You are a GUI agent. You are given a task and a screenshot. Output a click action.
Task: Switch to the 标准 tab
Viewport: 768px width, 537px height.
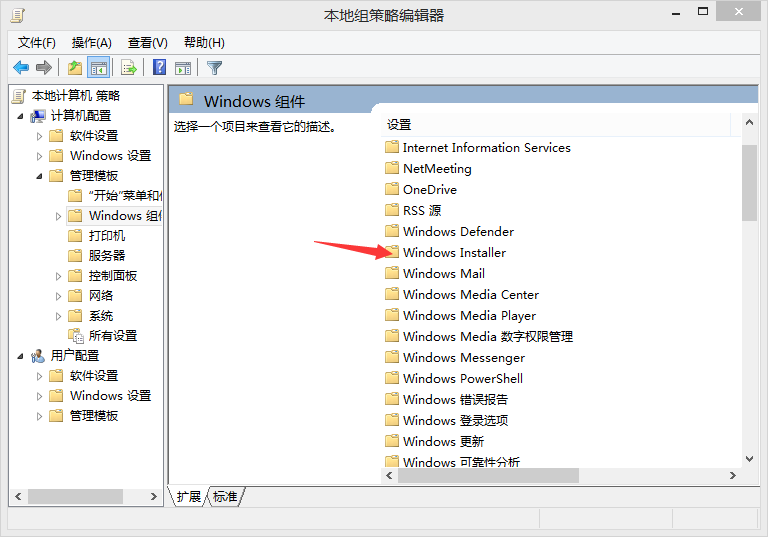(x=225, y=496)
